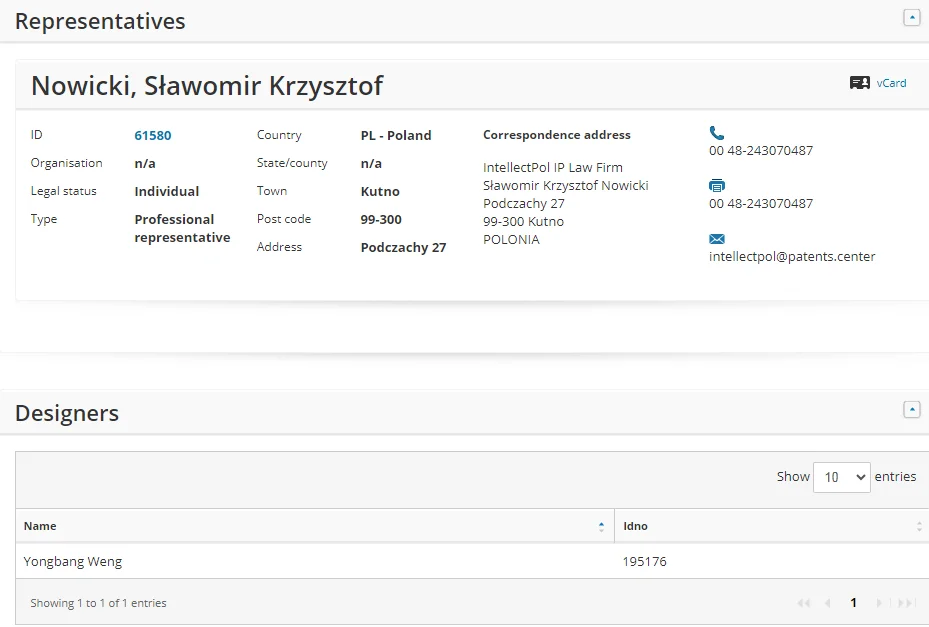Download the vCard link
This screenshot has height=627, width=929.
click(x=891, y=83)
